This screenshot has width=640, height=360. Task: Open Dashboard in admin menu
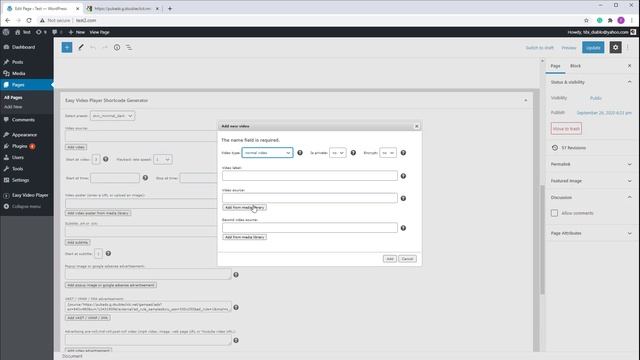23,47
